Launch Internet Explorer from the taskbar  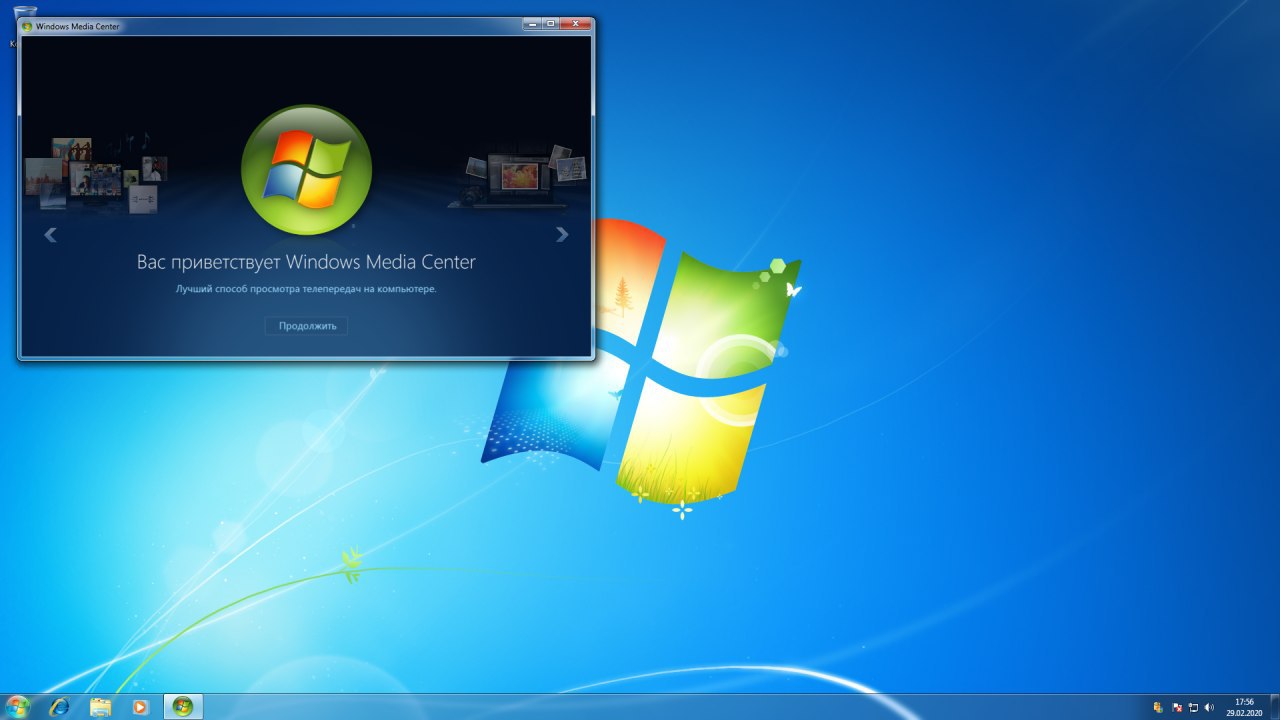click(x=60, y=707)
